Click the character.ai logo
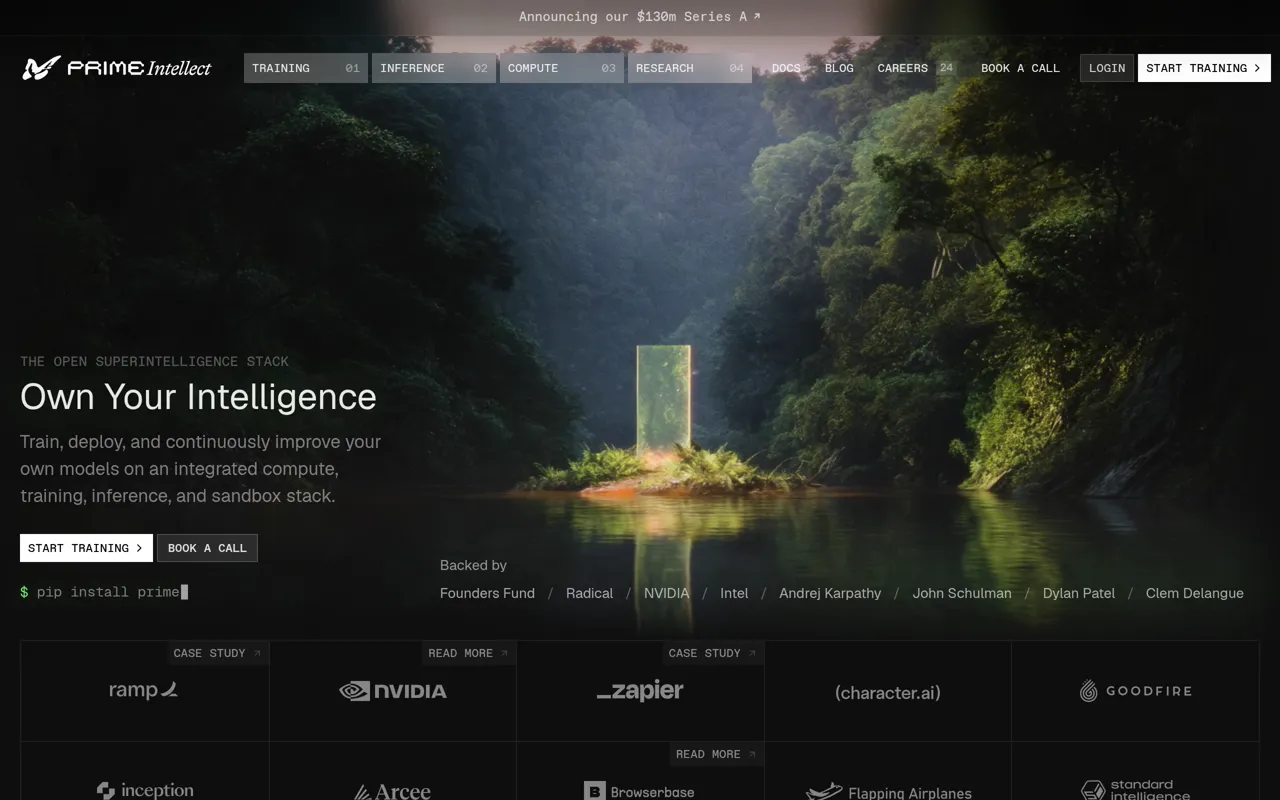Image resolution: width=1280 pixels, height=800 pixels. 888,692
